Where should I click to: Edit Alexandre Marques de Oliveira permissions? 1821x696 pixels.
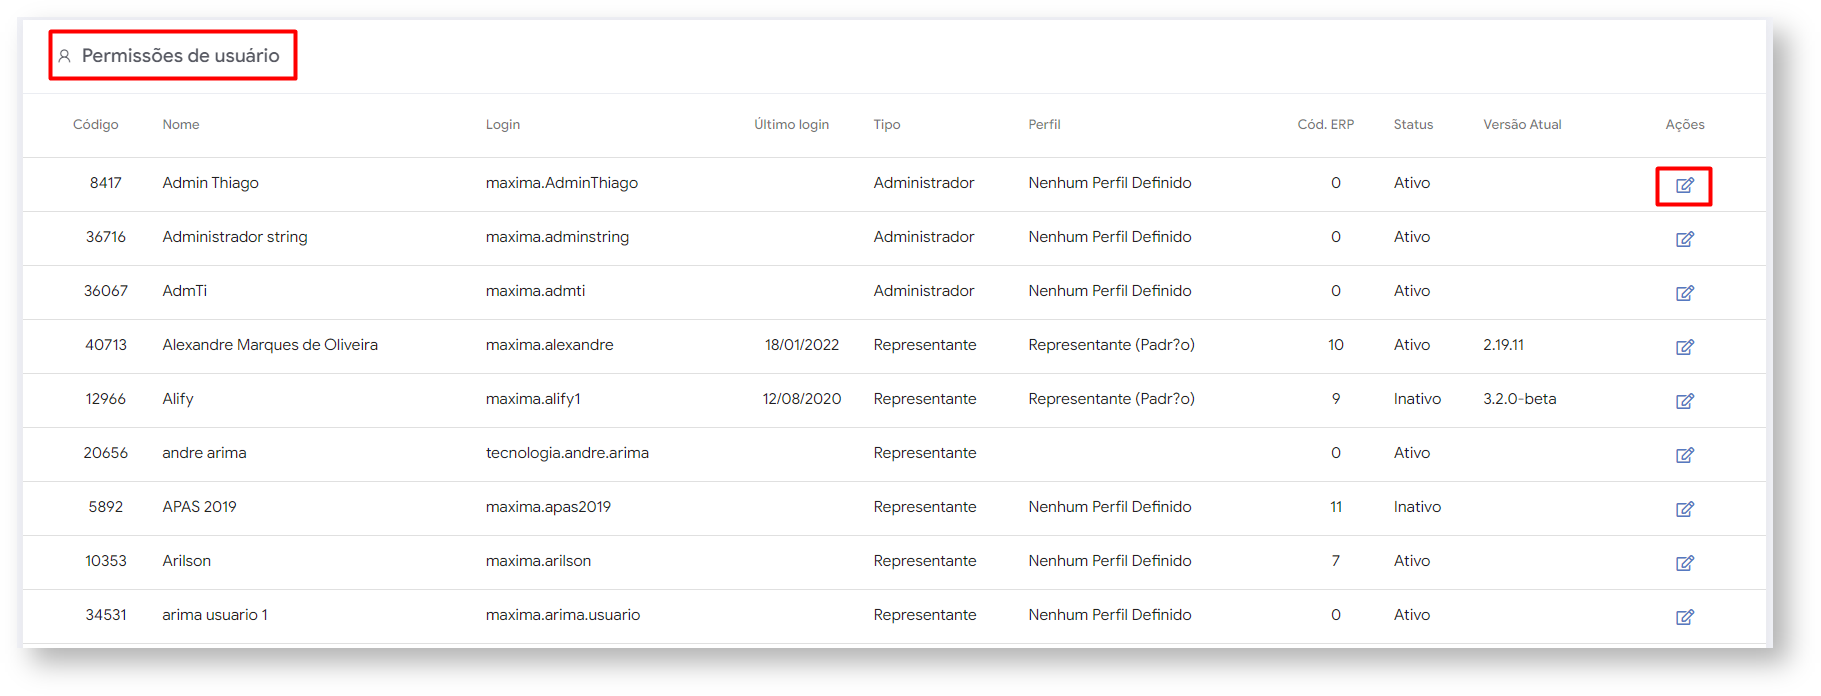(x=1684, y=347)
